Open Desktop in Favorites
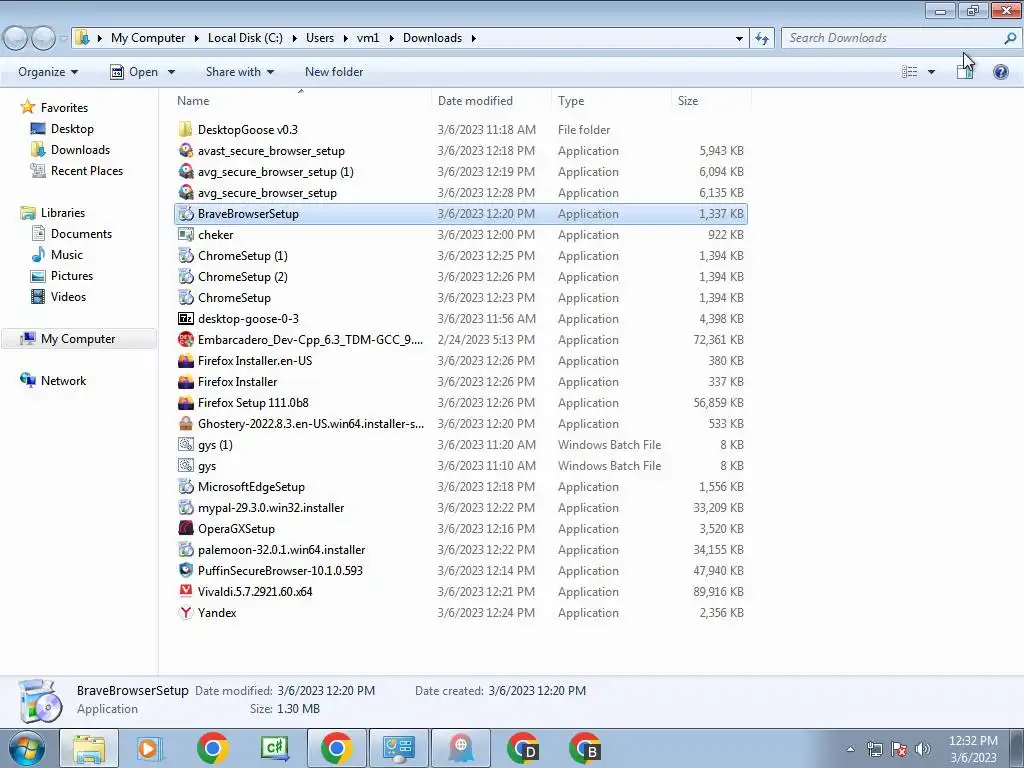Viewport: 1024px width, 768px height. tap(72, 129)
